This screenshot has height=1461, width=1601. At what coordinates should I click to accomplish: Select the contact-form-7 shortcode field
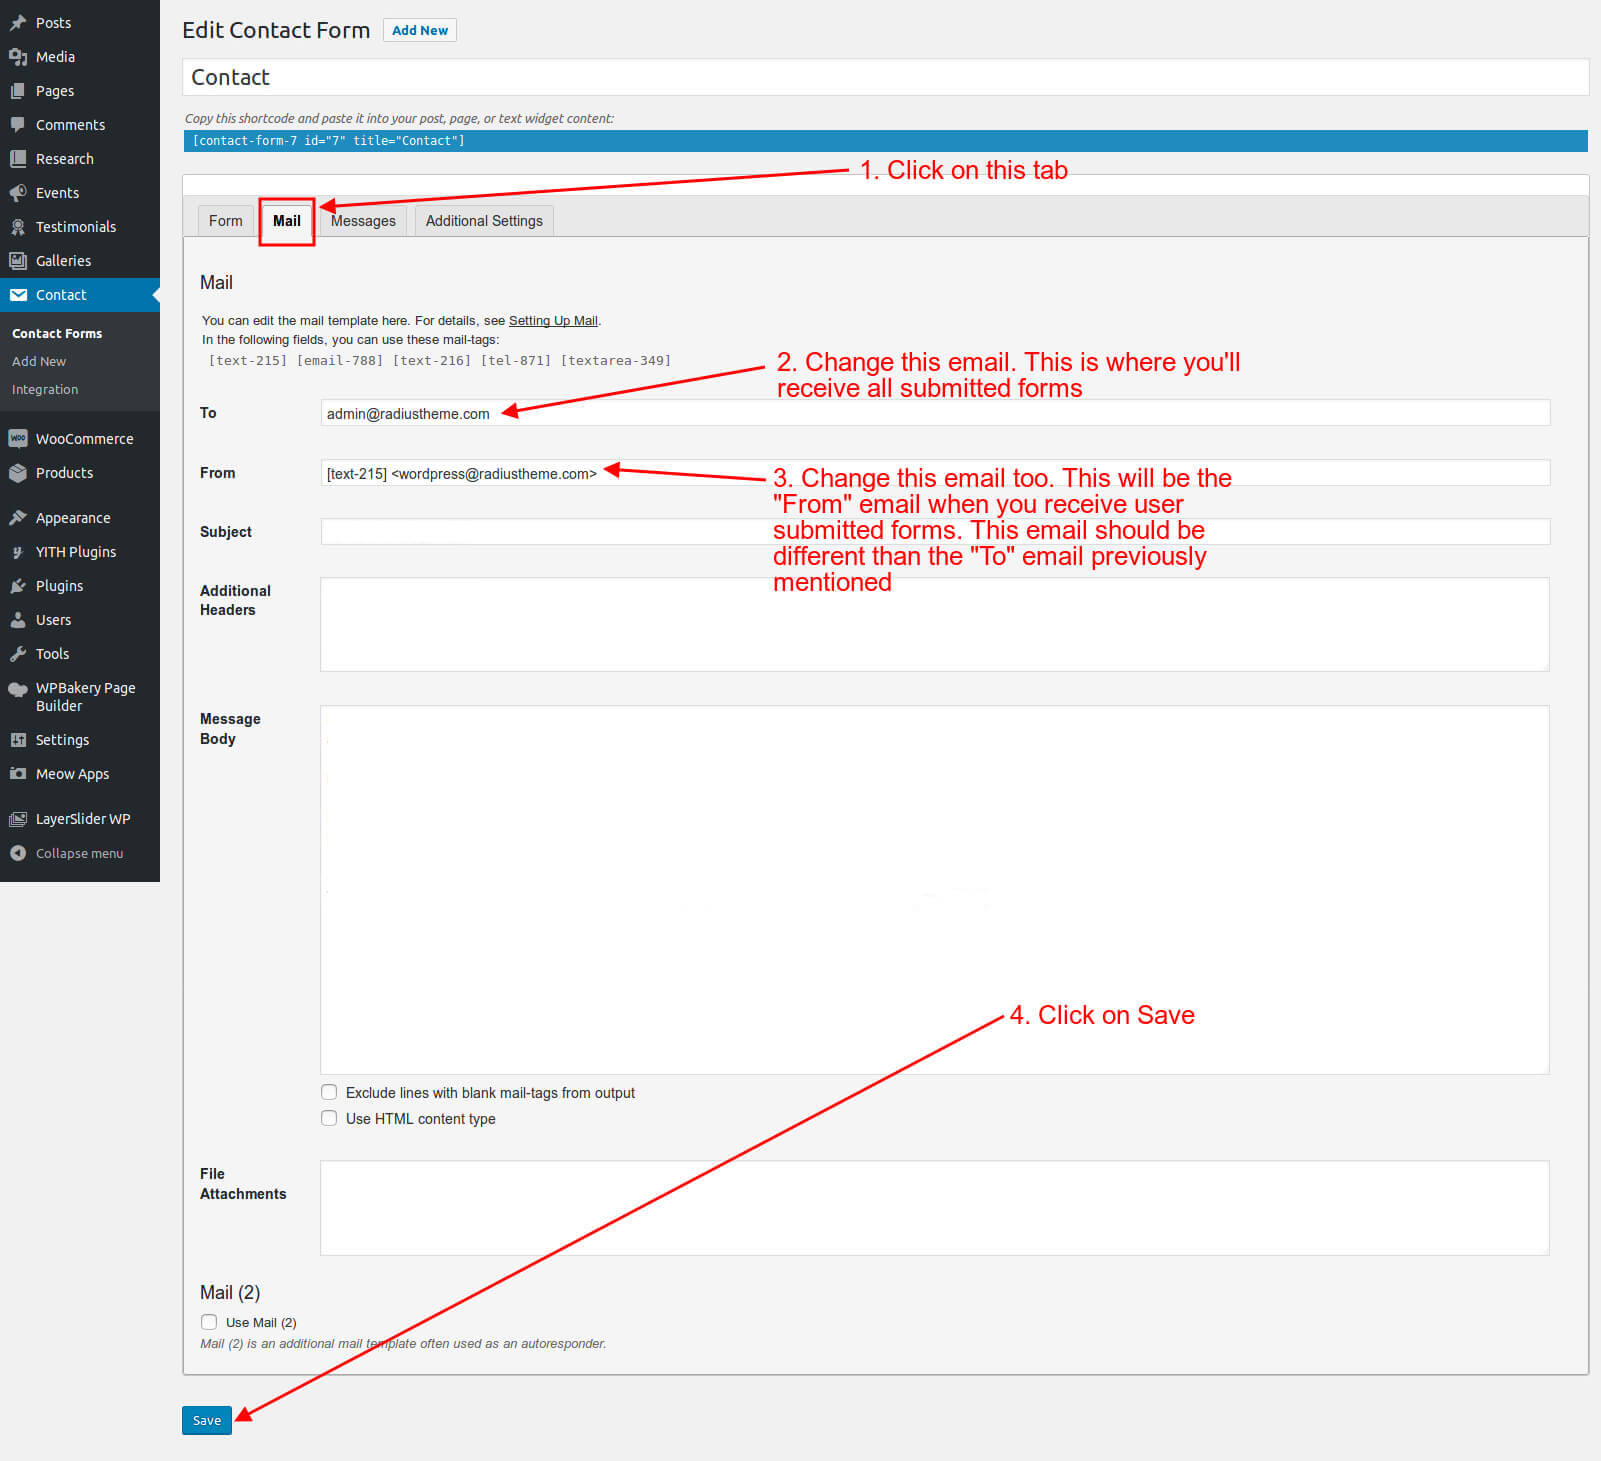(x=885, y=141)
